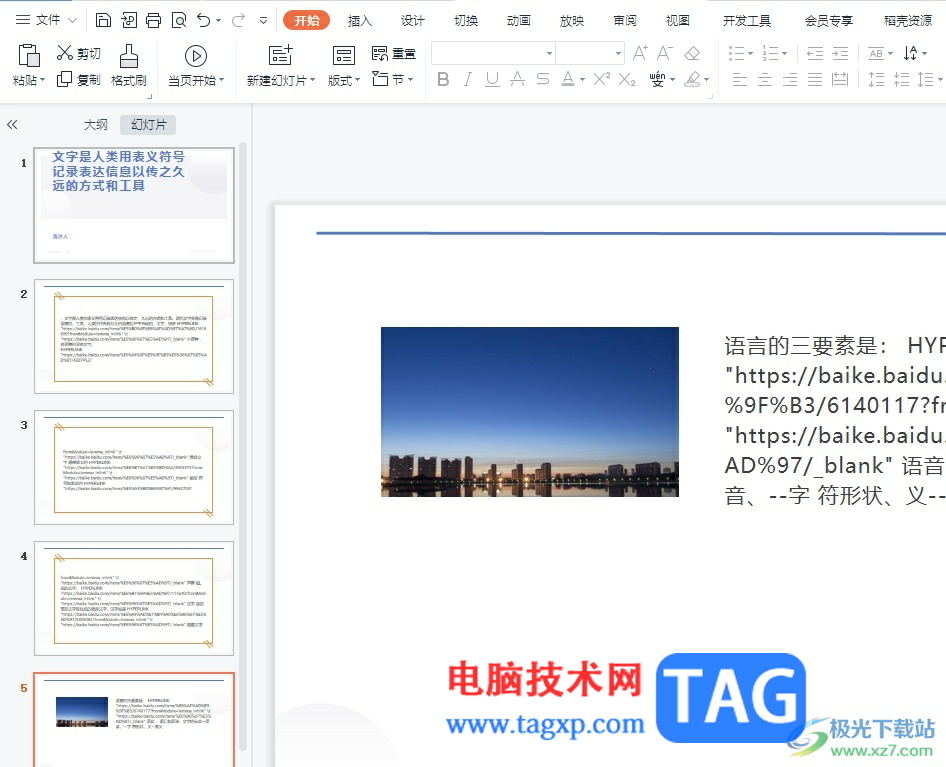This screenshot has height=767, width=946.
Task: Open Print Preview icon
Action: pos(179,21)
